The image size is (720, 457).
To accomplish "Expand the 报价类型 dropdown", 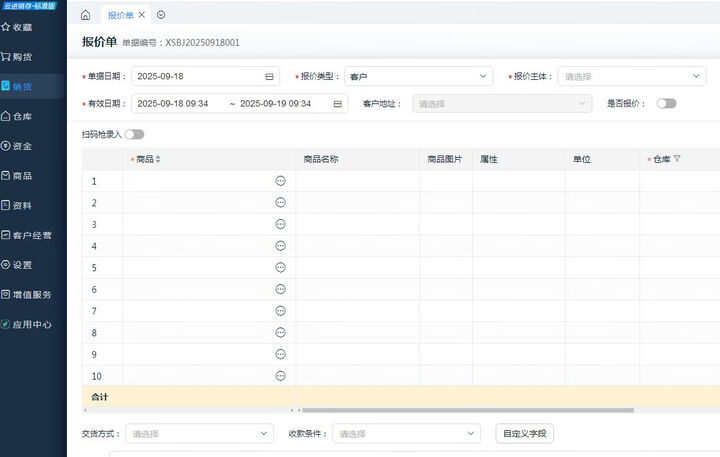I will click(418, 76).
